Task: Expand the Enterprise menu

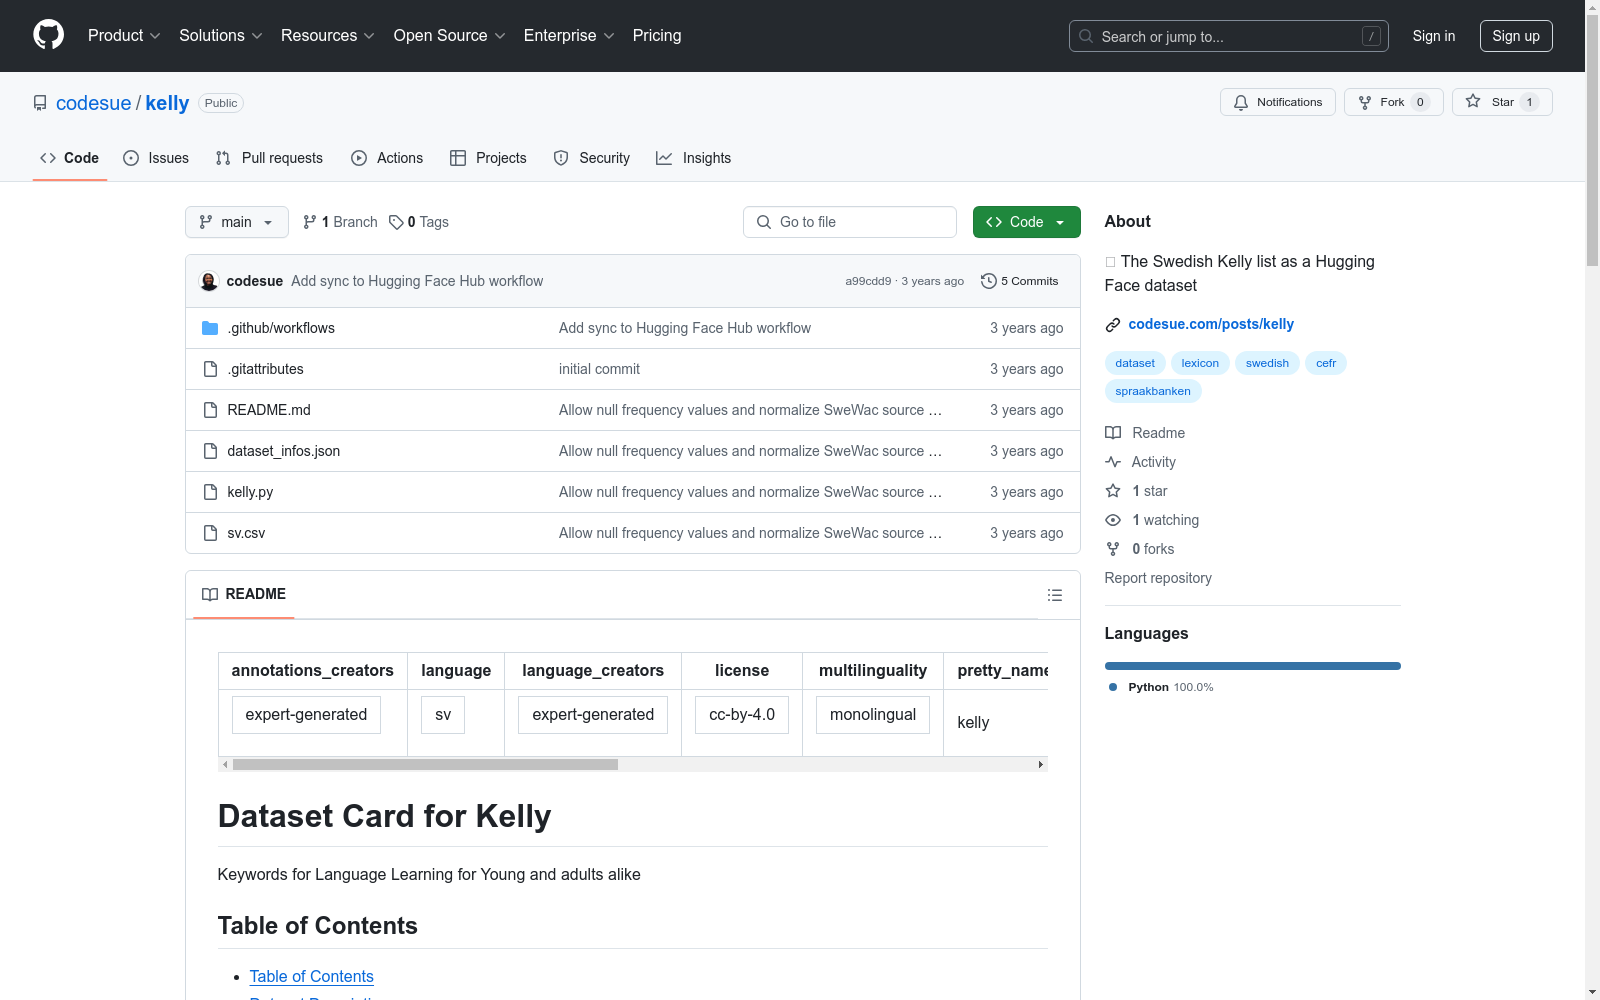Action: pos(569,35)
